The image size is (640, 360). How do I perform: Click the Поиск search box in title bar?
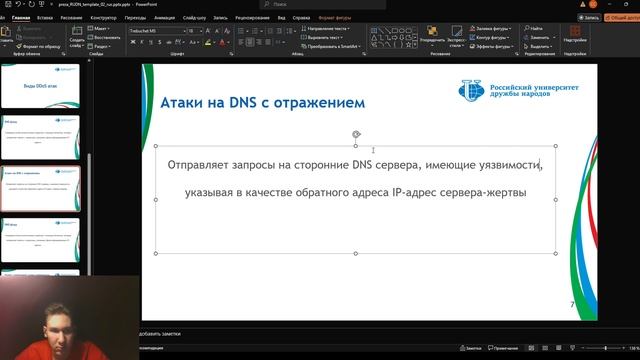tap(322, 4)
